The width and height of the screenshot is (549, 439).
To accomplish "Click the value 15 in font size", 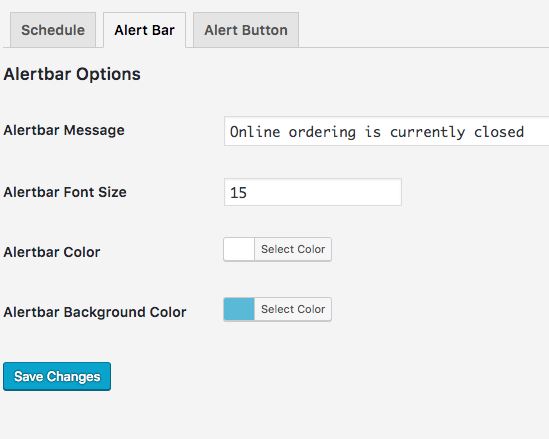I will tap(238, 193).
